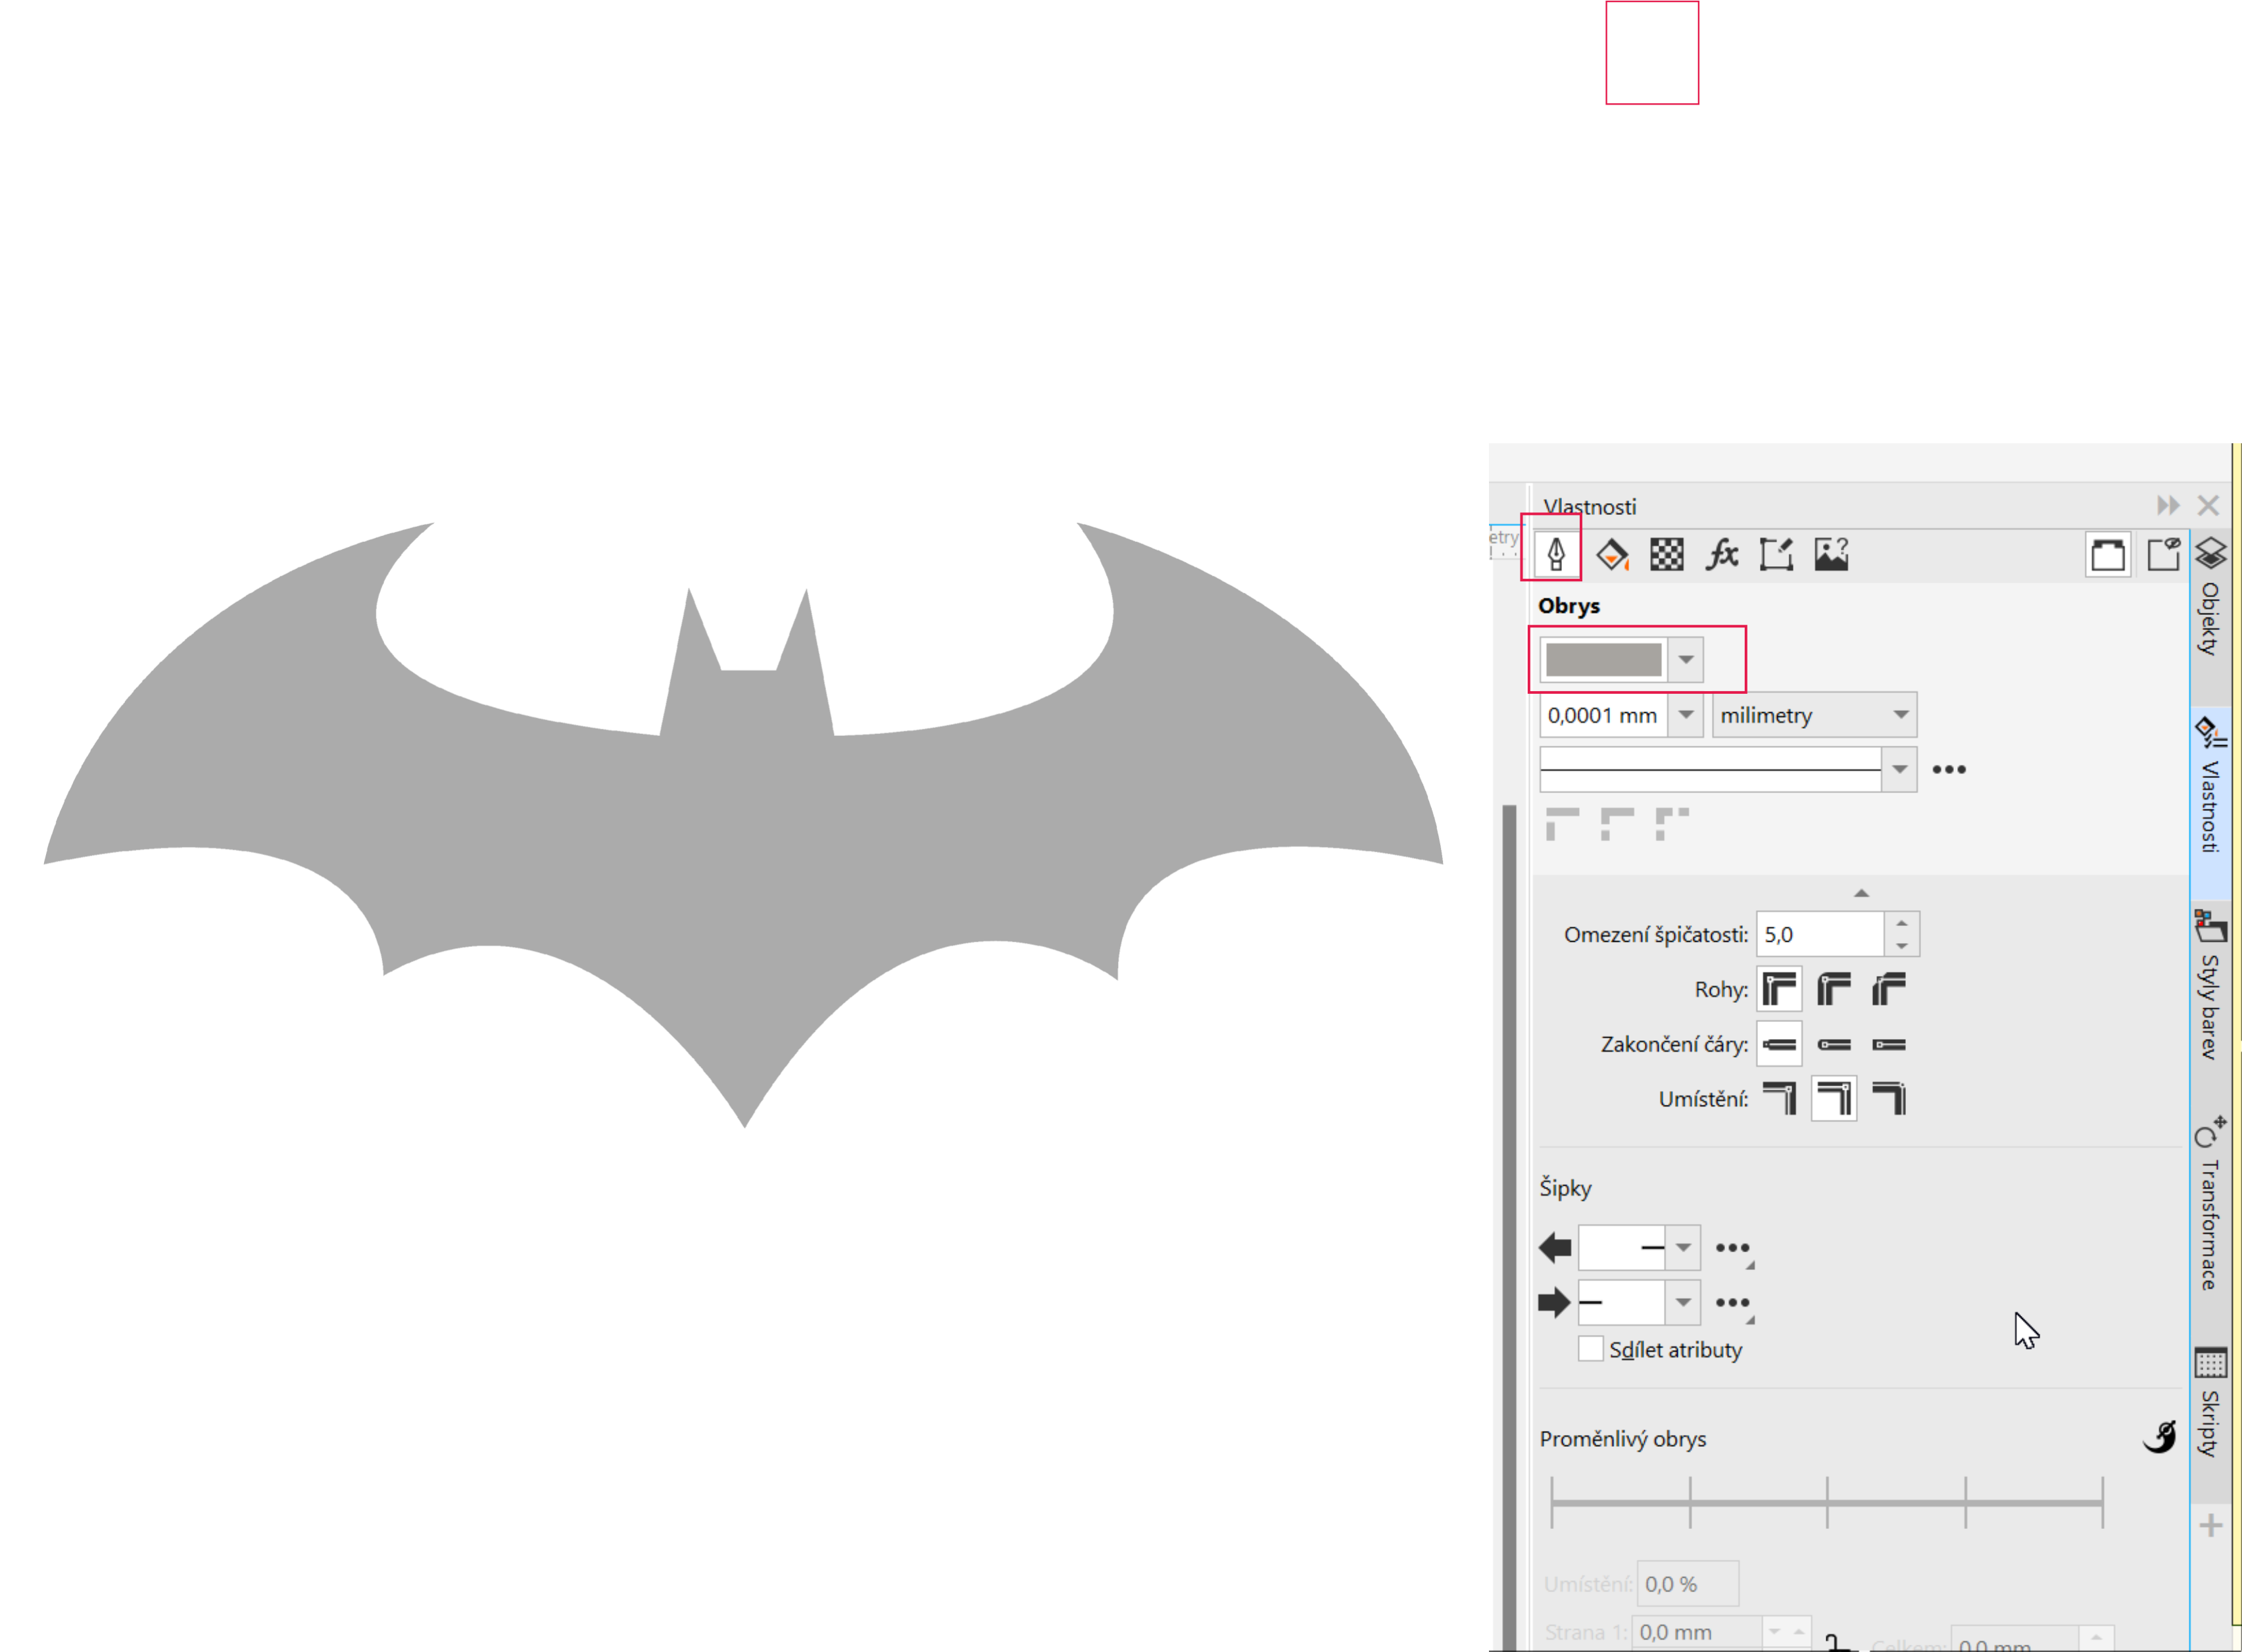Open the Transparency checkerboard icon

click(1666, 554)
